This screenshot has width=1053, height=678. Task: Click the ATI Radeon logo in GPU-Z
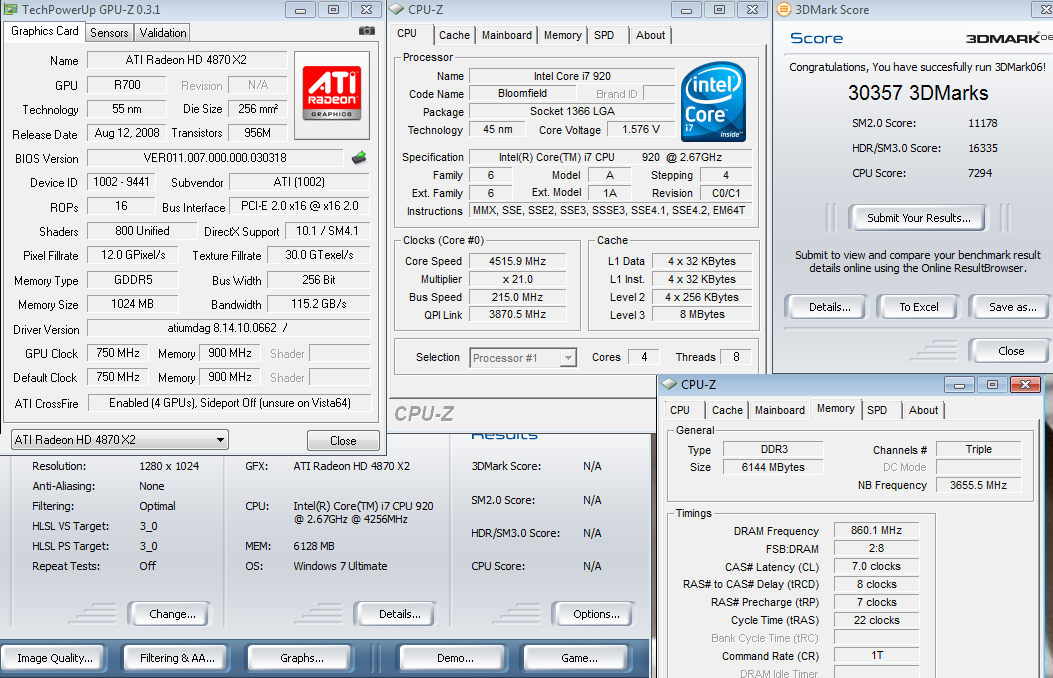[x=332, y=93]
